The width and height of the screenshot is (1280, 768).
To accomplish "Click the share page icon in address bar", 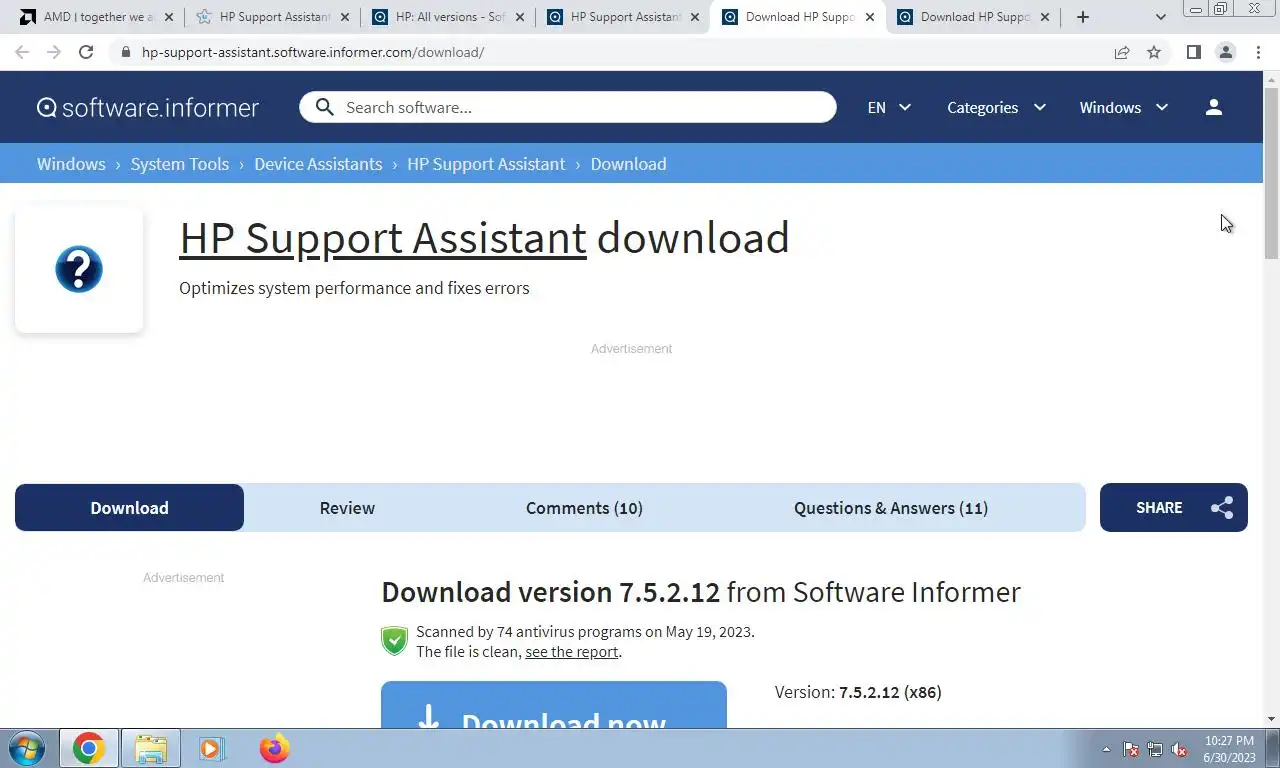I will [x=1122, y=52].
